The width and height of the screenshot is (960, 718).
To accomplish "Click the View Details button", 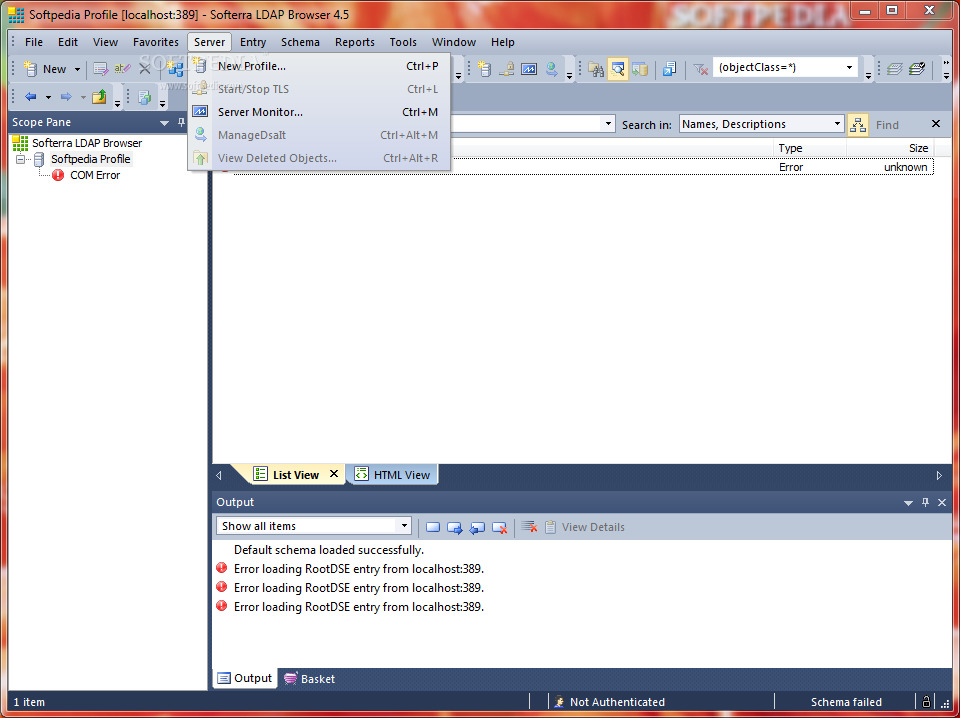I will [585, 527].
